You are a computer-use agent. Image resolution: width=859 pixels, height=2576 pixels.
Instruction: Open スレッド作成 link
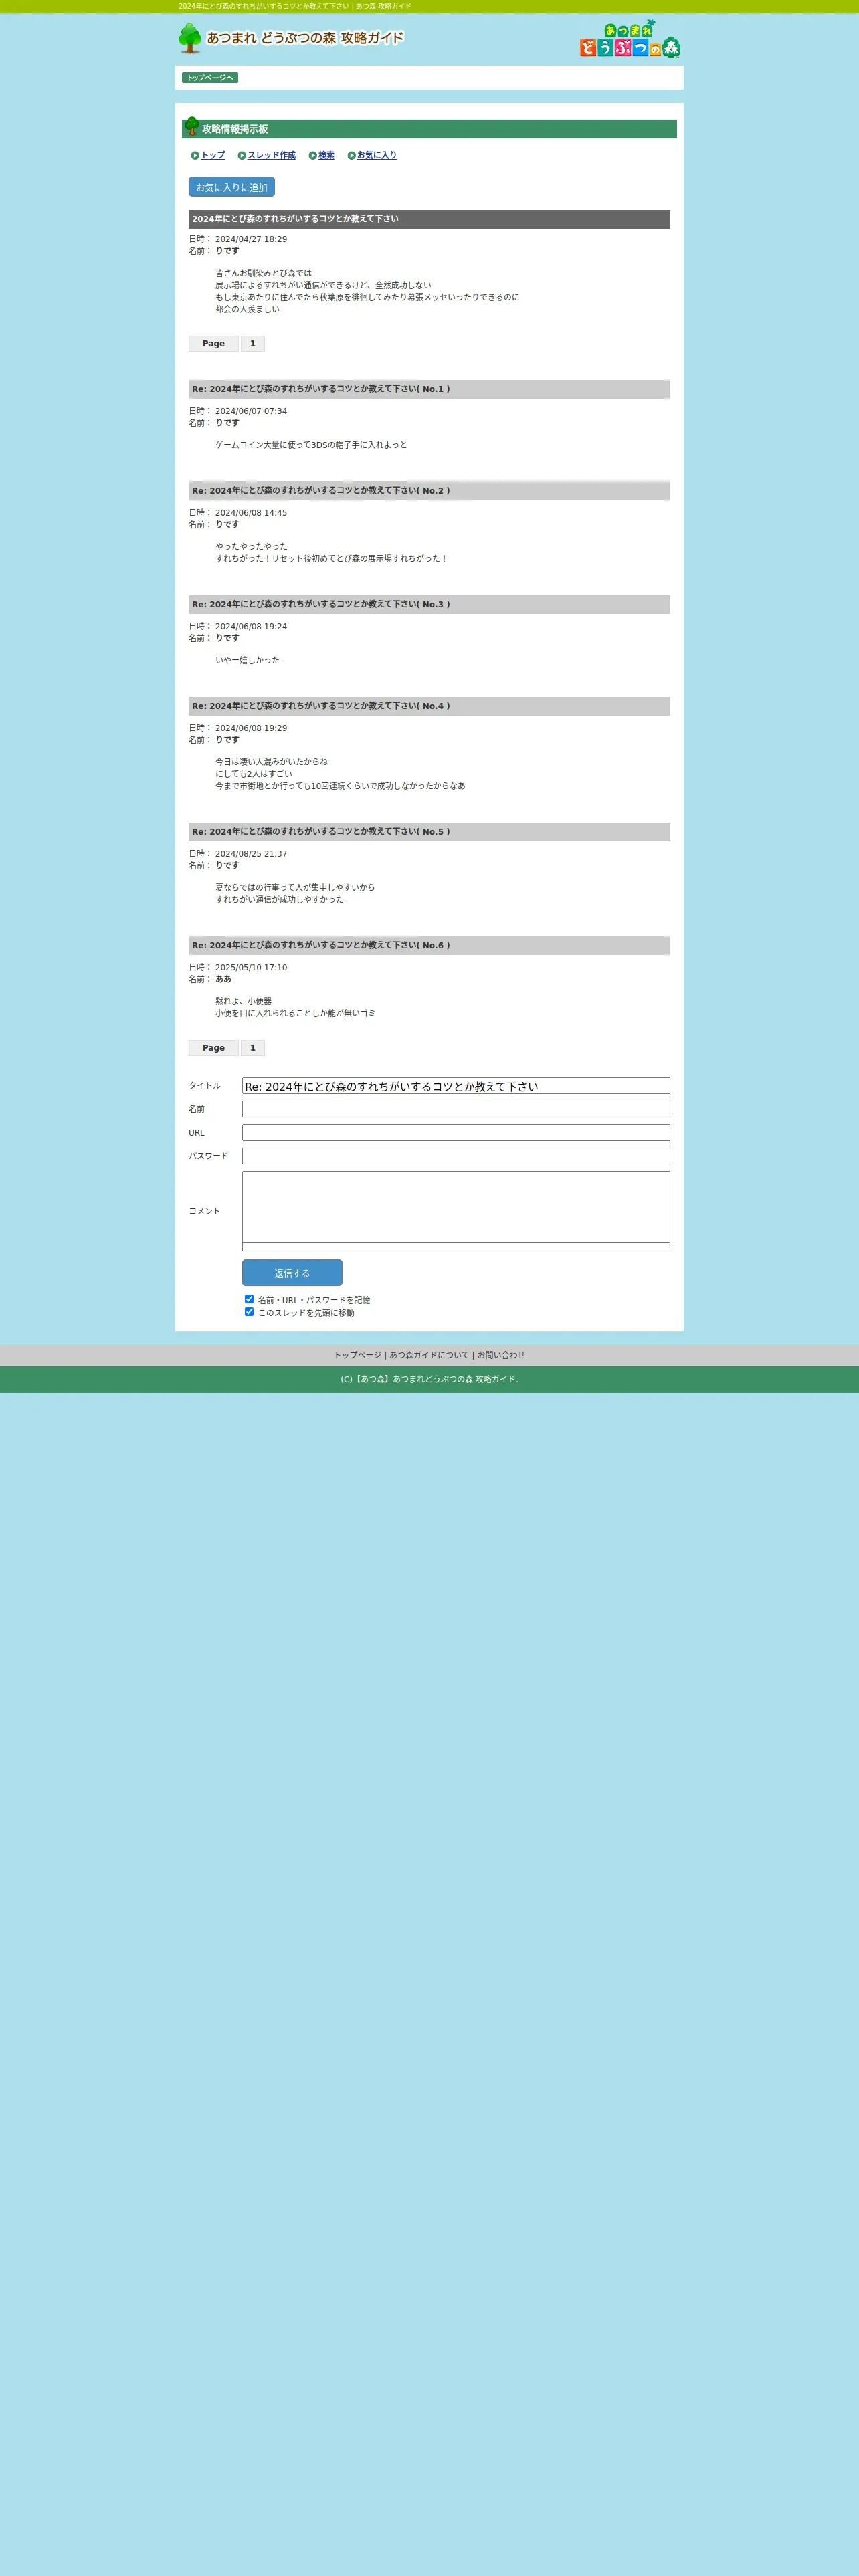(272, 156)
